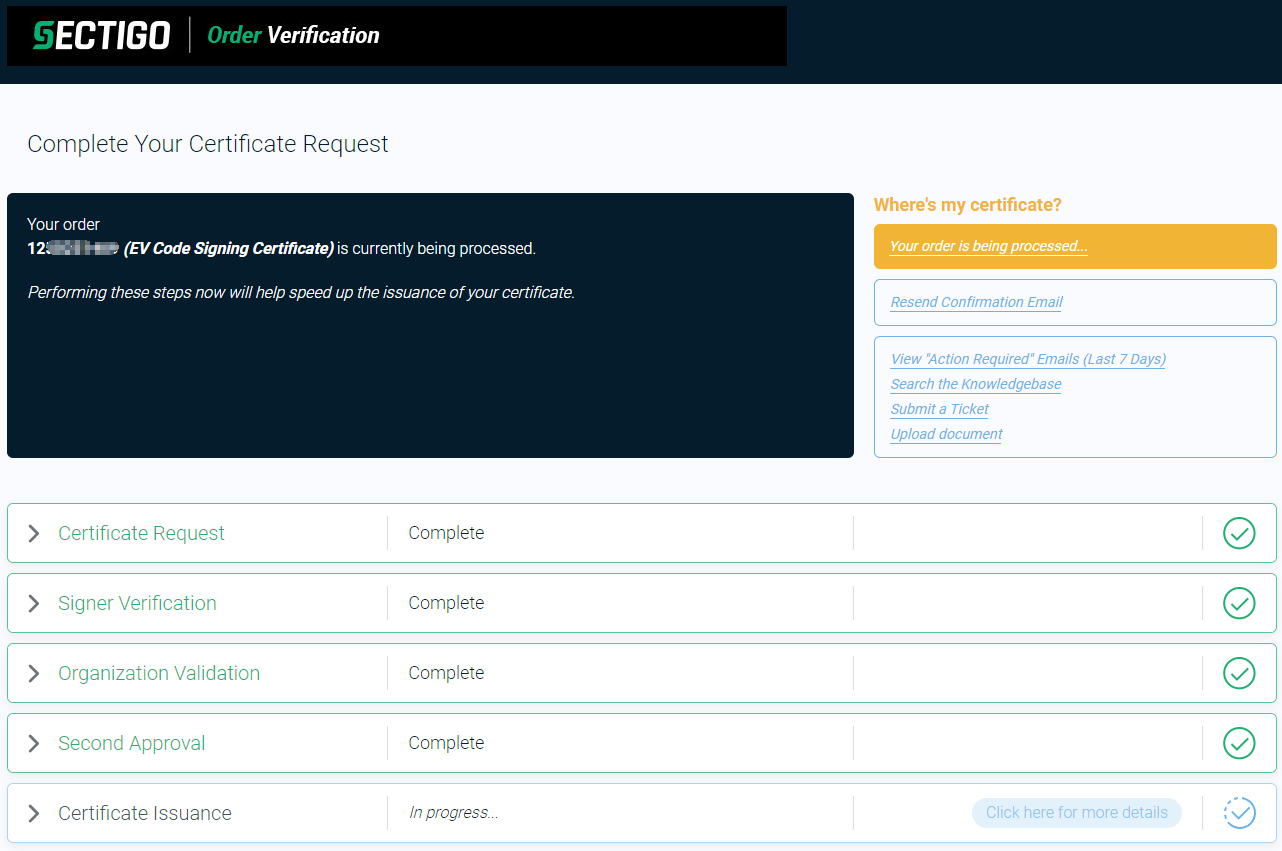View 'Action Required' Emails from last 7 days
Screen dimensions: 1282x851
tap(1028, 359)
